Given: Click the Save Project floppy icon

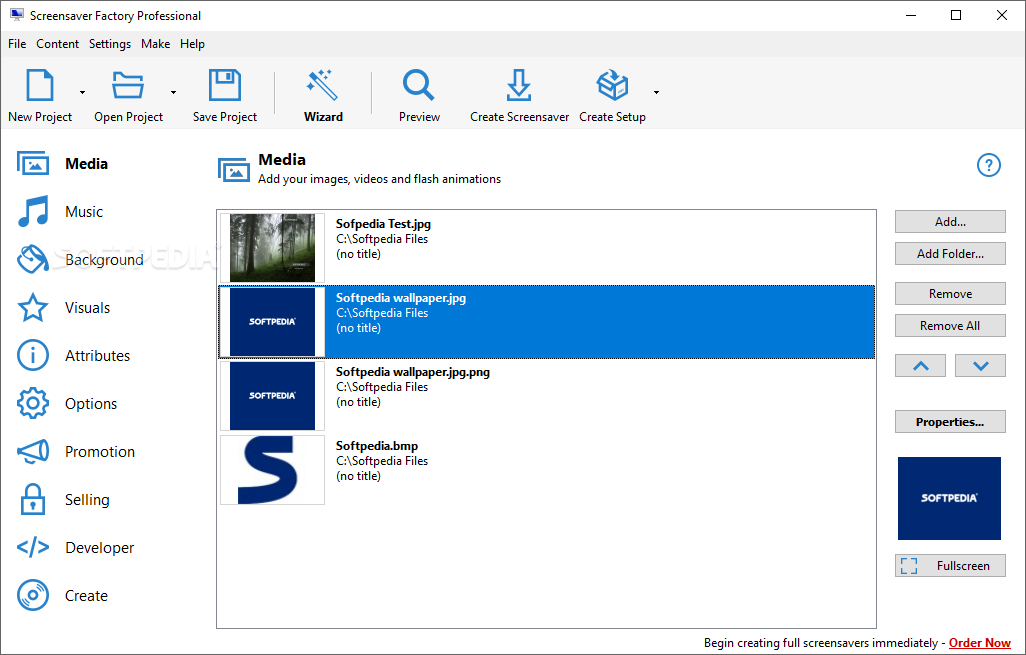Looking at the screenshot, I should 224,84.
